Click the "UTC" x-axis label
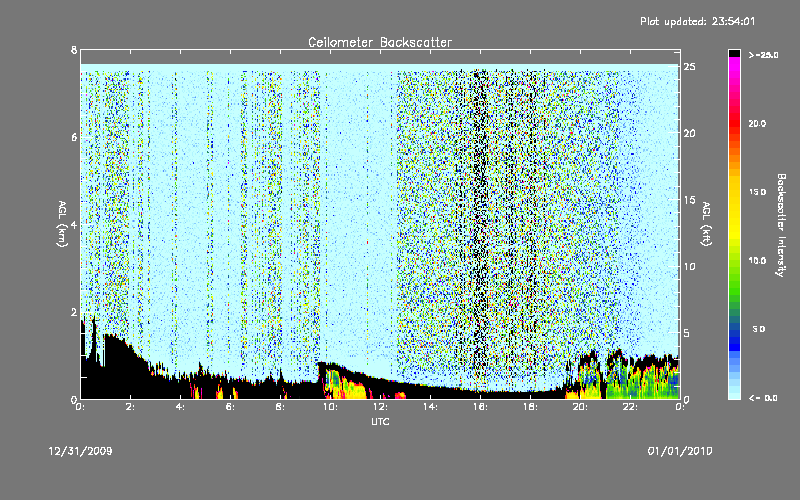Image resolution: width=800 pixels, height=500 pixels. (380, 421)
